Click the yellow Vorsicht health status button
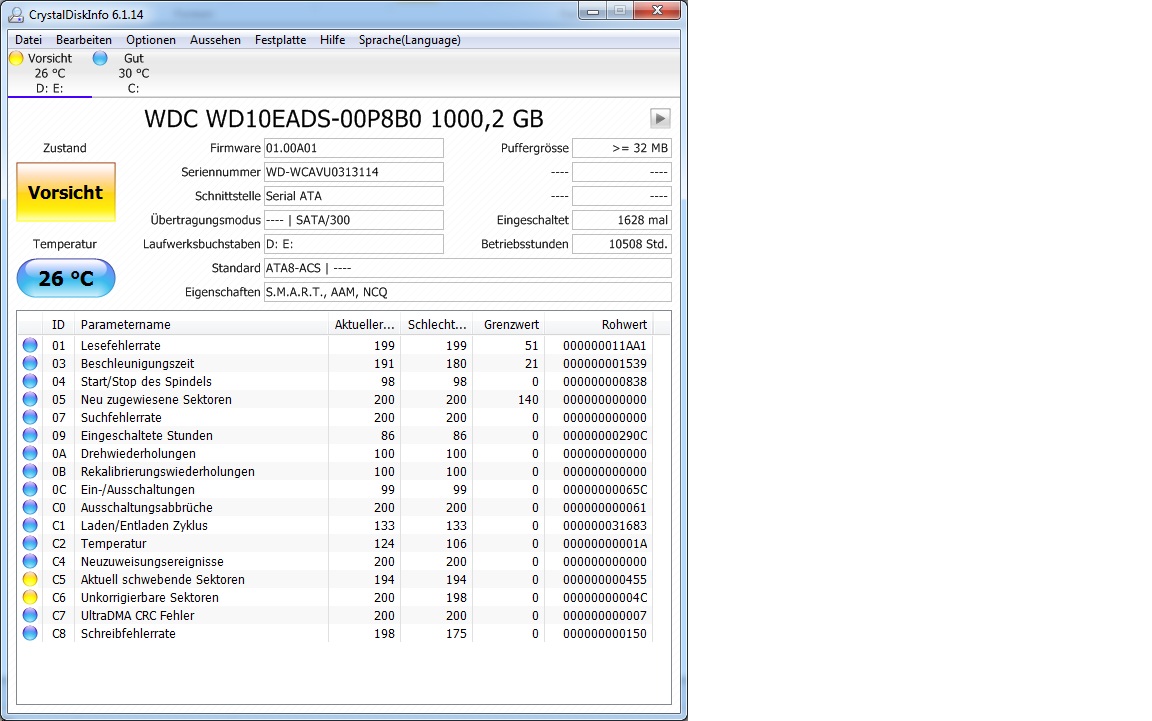This screenshot has width=1152, height=721. [66, 193]
